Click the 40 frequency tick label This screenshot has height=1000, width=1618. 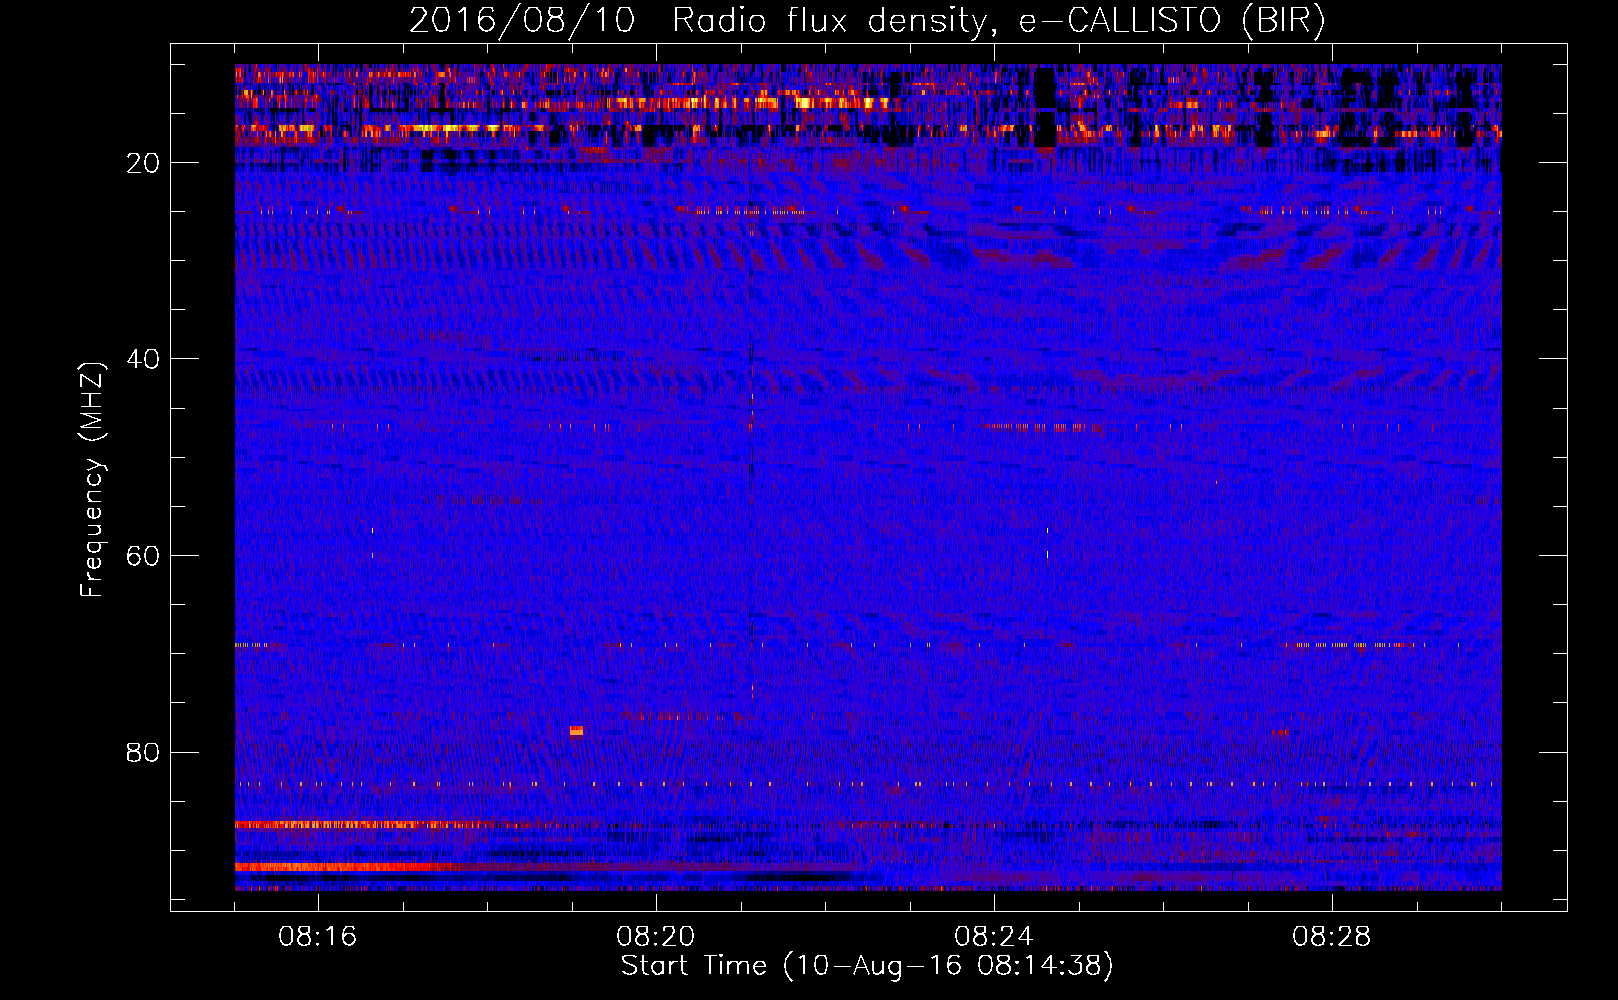coord(143,359)
